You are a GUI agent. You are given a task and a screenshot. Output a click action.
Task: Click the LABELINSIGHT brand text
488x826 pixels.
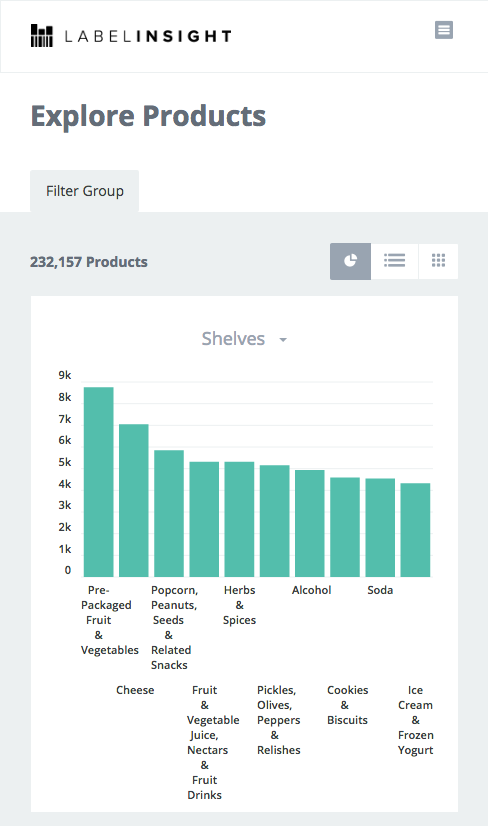click(x=148, y=36)
